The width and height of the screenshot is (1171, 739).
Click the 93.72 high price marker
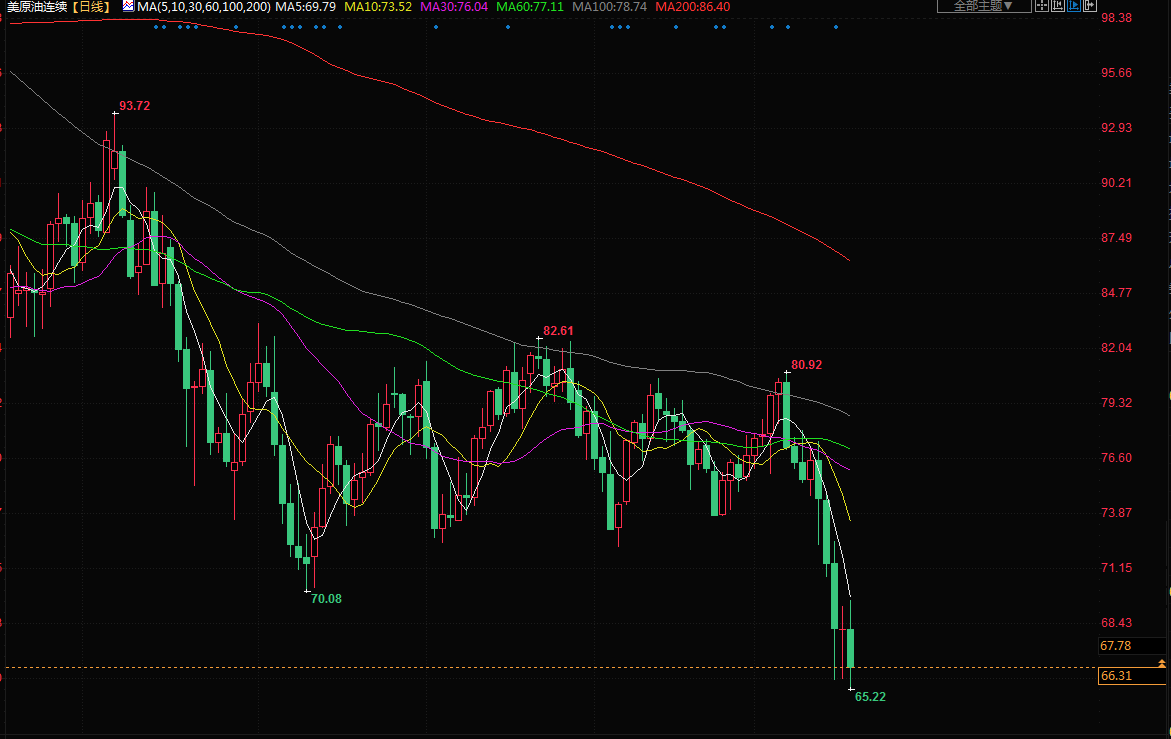(x=134, y=105)
